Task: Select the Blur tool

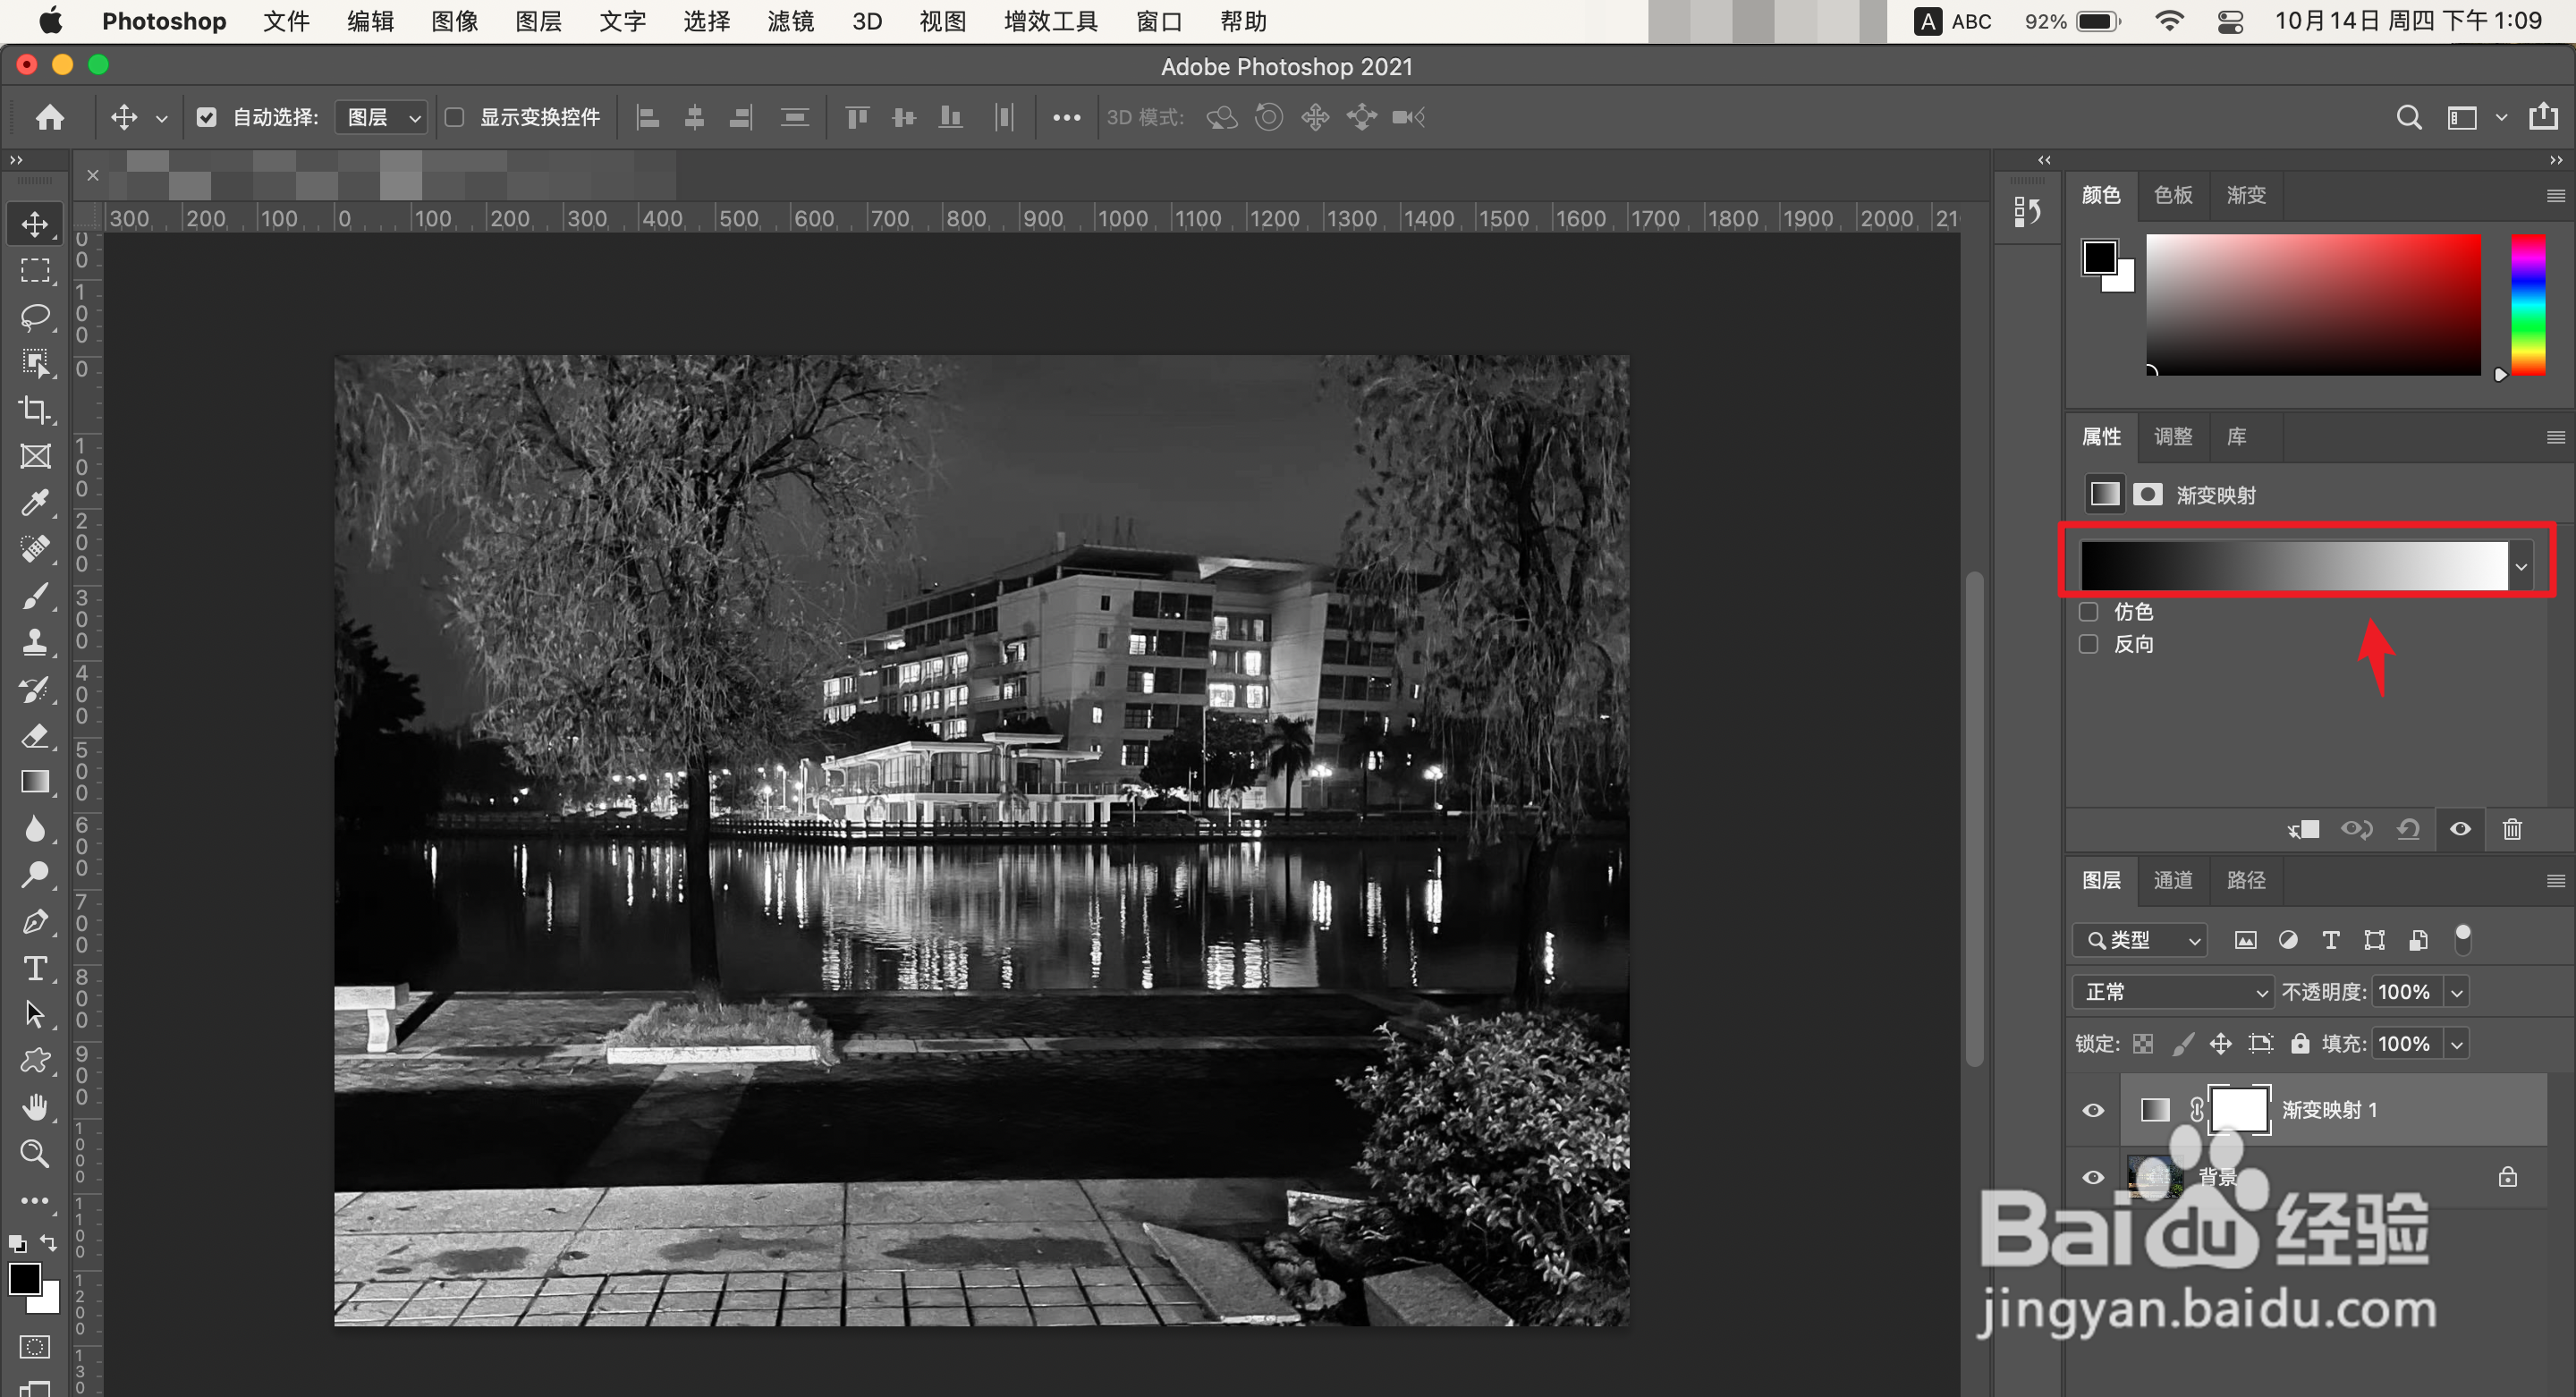Action: point(35,829)
